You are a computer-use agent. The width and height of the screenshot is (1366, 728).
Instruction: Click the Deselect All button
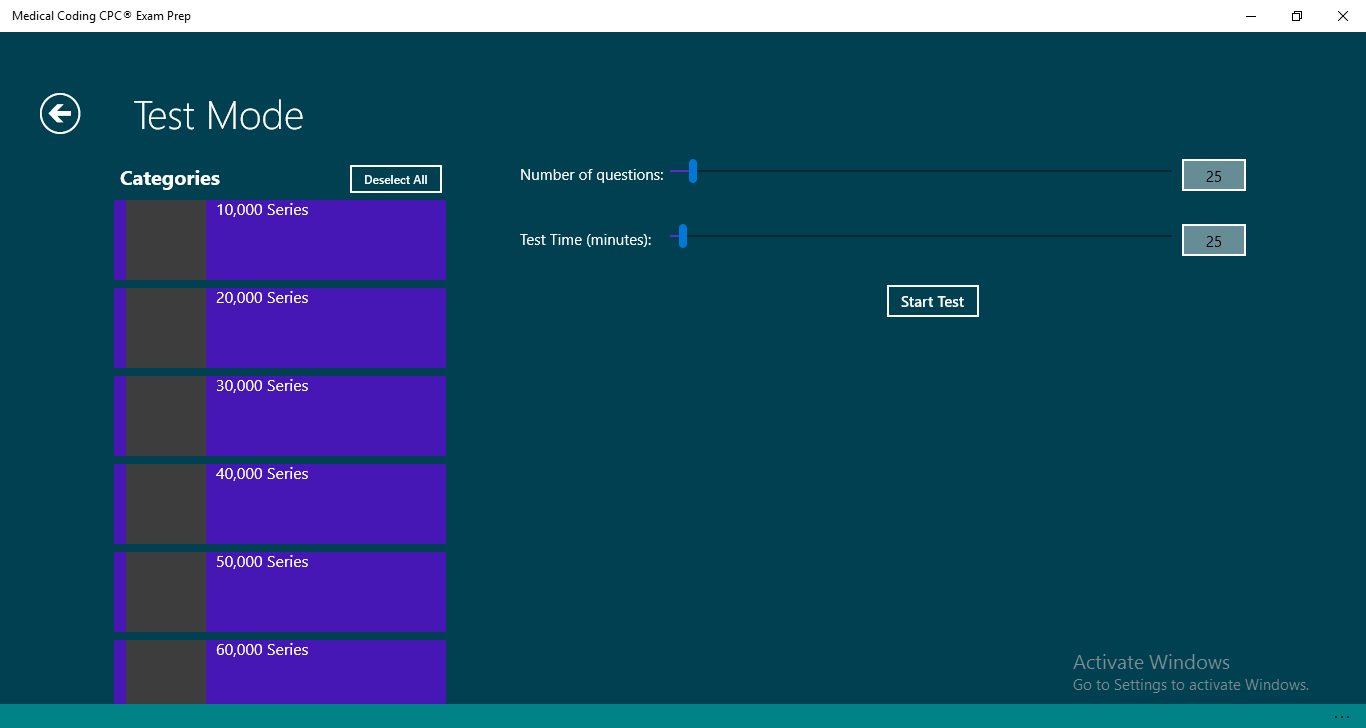click(395, 179)
